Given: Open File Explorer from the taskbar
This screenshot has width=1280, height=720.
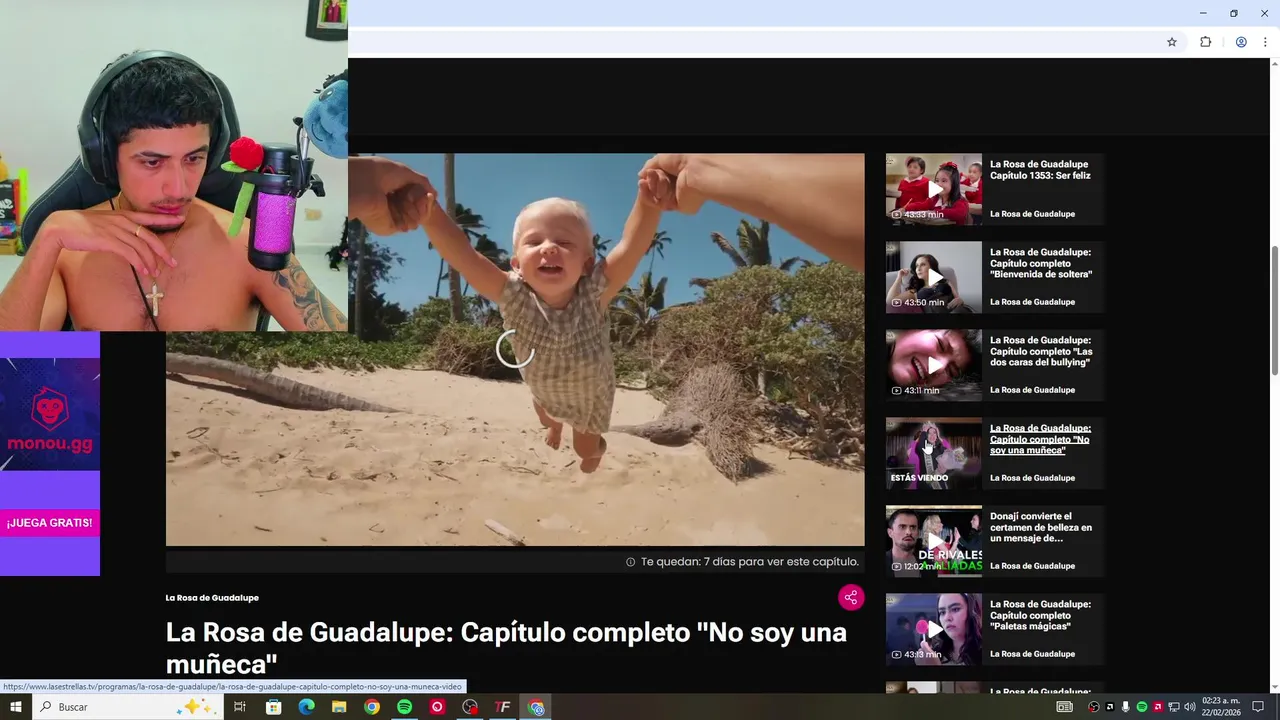Looking at the screenshot, I should tap(339, 707).
